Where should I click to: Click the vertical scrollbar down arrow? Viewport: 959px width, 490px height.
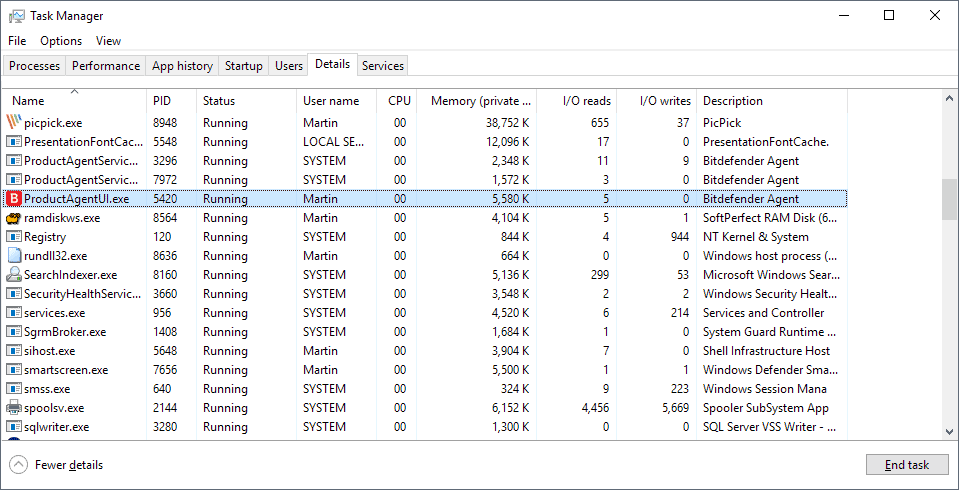point(949,431)
